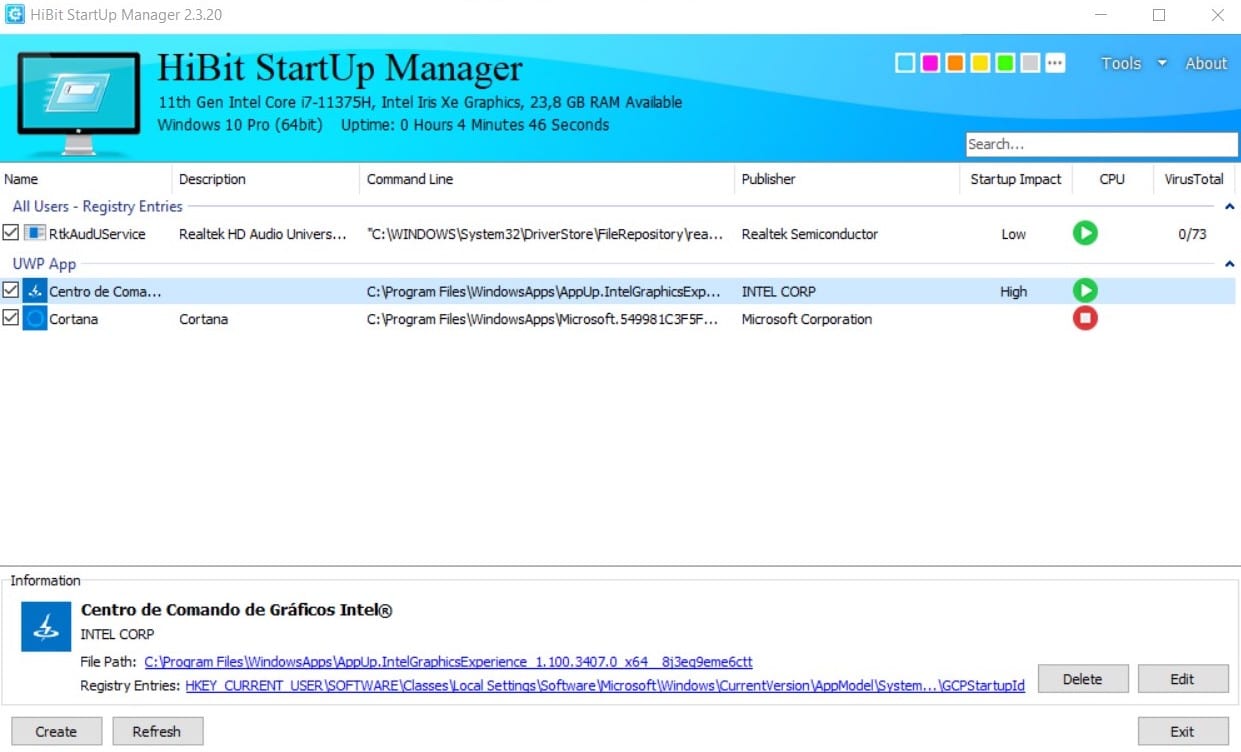This screenshot has width=1241, height=752.
Task: Uncheck the Cortana startup checkbox
Action: pos(10,319)
